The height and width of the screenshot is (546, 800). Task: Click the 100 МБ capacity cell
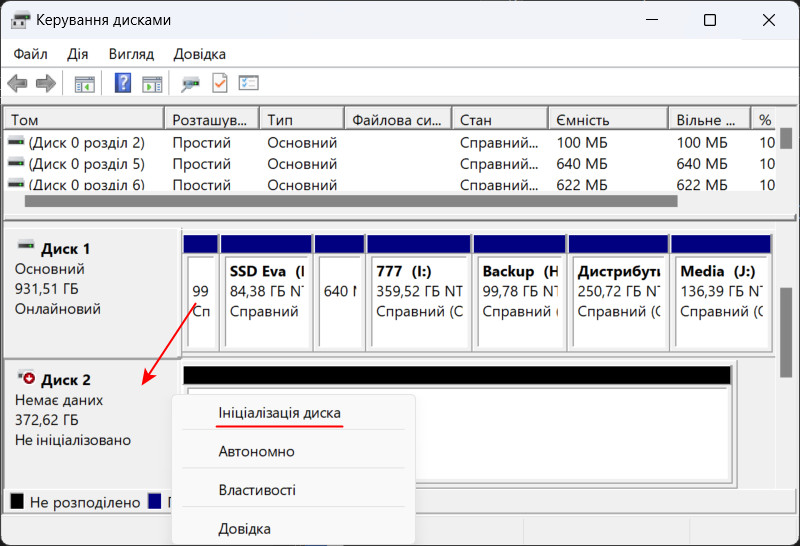[582, 142]
